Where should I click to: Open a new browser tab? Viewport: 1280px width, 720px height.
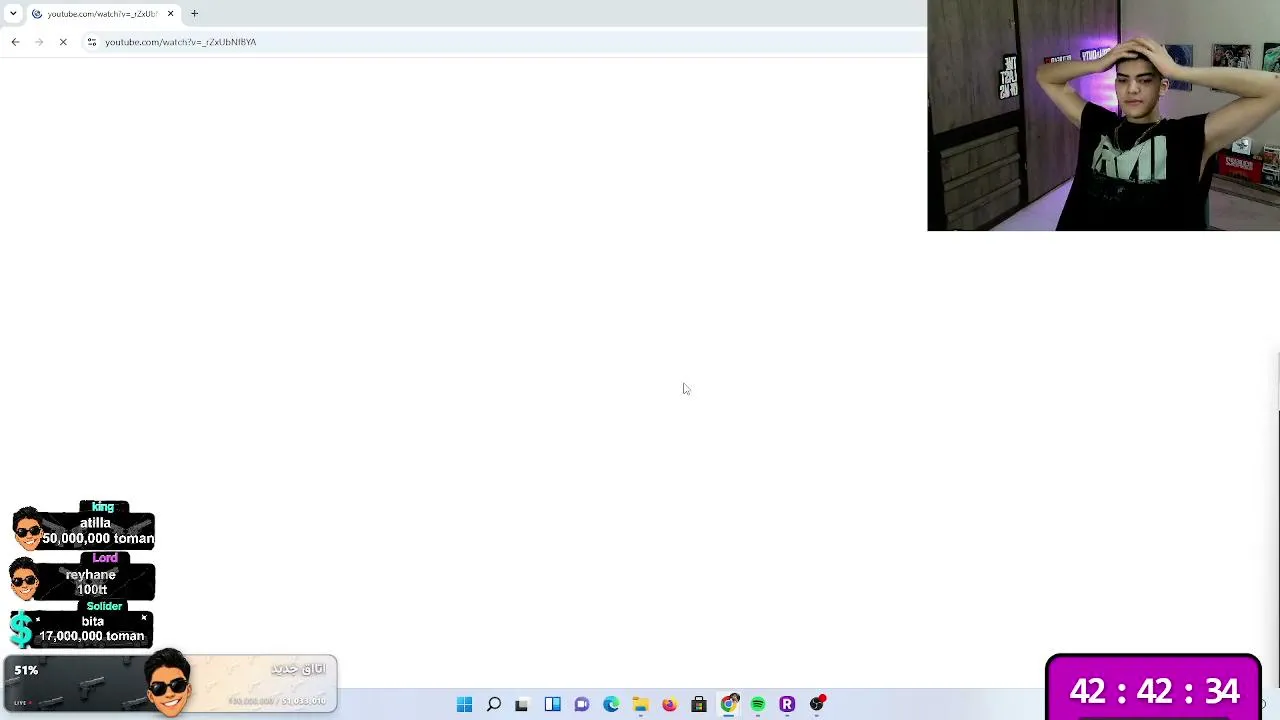click(x=195, y=14)
